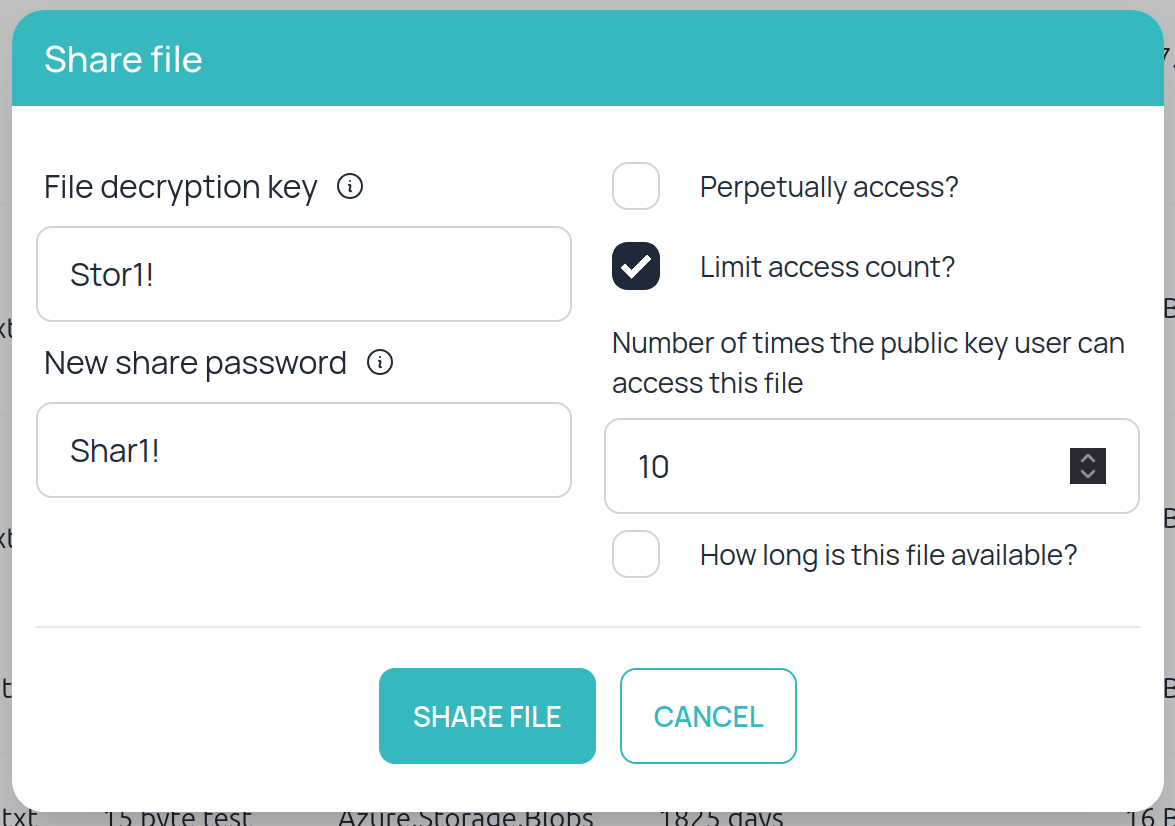Click the "New share password" label

pos(195,363)
